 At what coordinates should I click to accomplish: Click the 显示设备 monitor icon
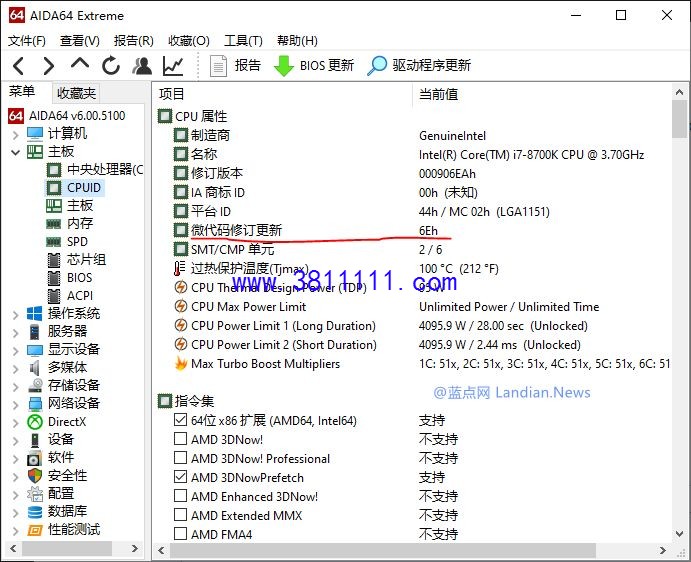[35, 350]
